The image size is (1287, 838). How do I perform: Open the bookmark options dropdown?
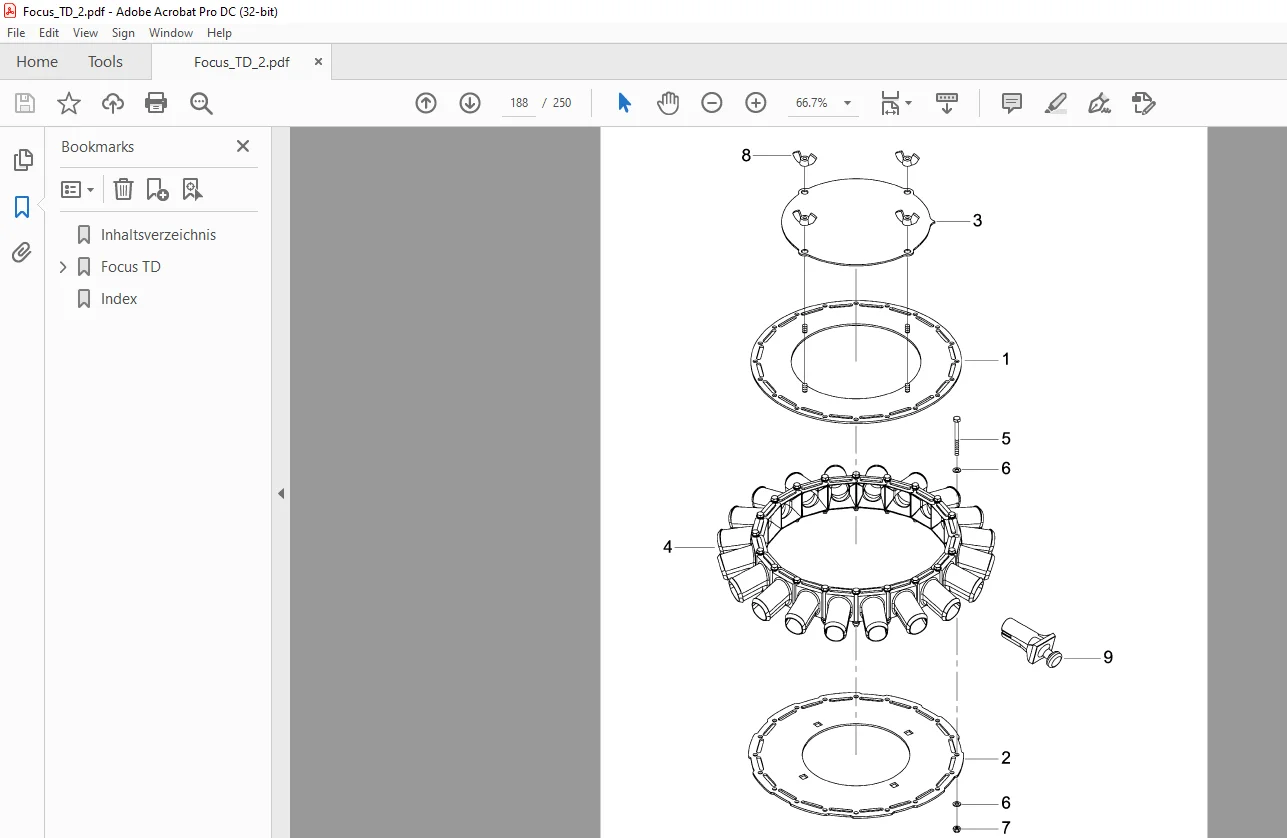(77, 189)
